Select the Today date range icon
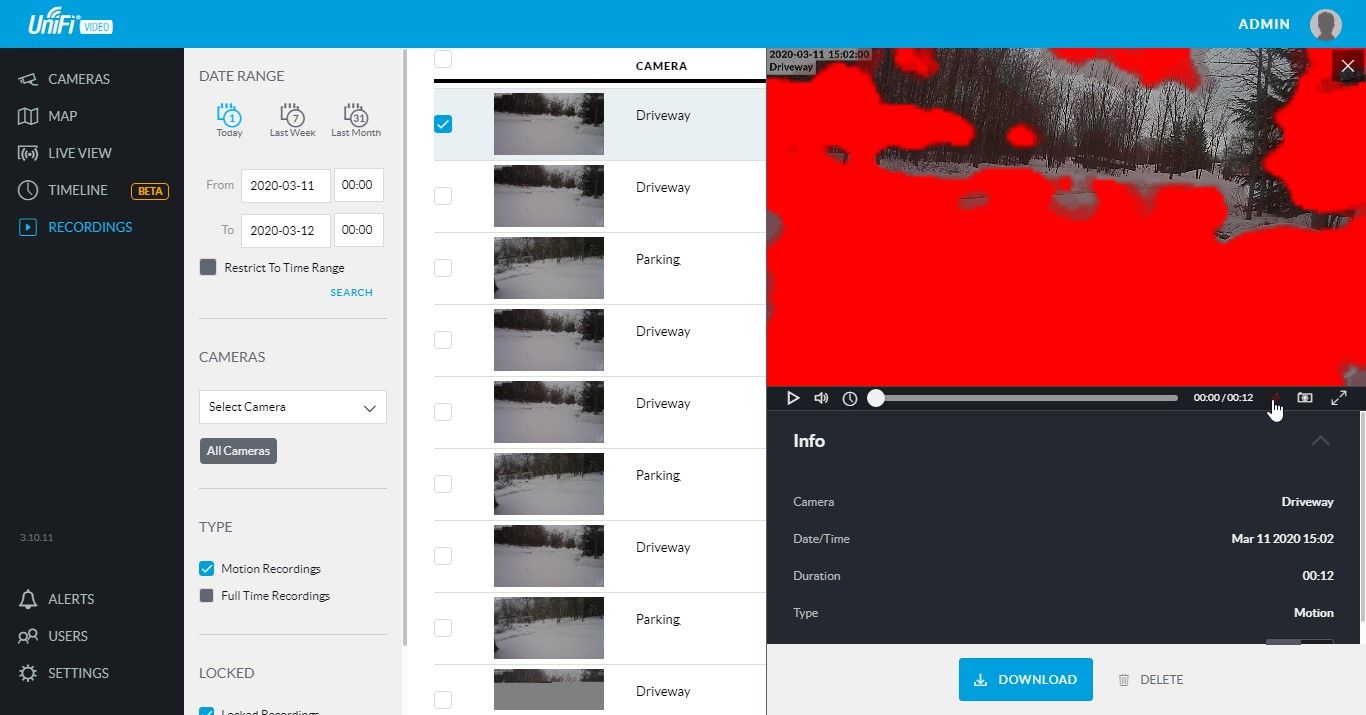 (229, 118)
